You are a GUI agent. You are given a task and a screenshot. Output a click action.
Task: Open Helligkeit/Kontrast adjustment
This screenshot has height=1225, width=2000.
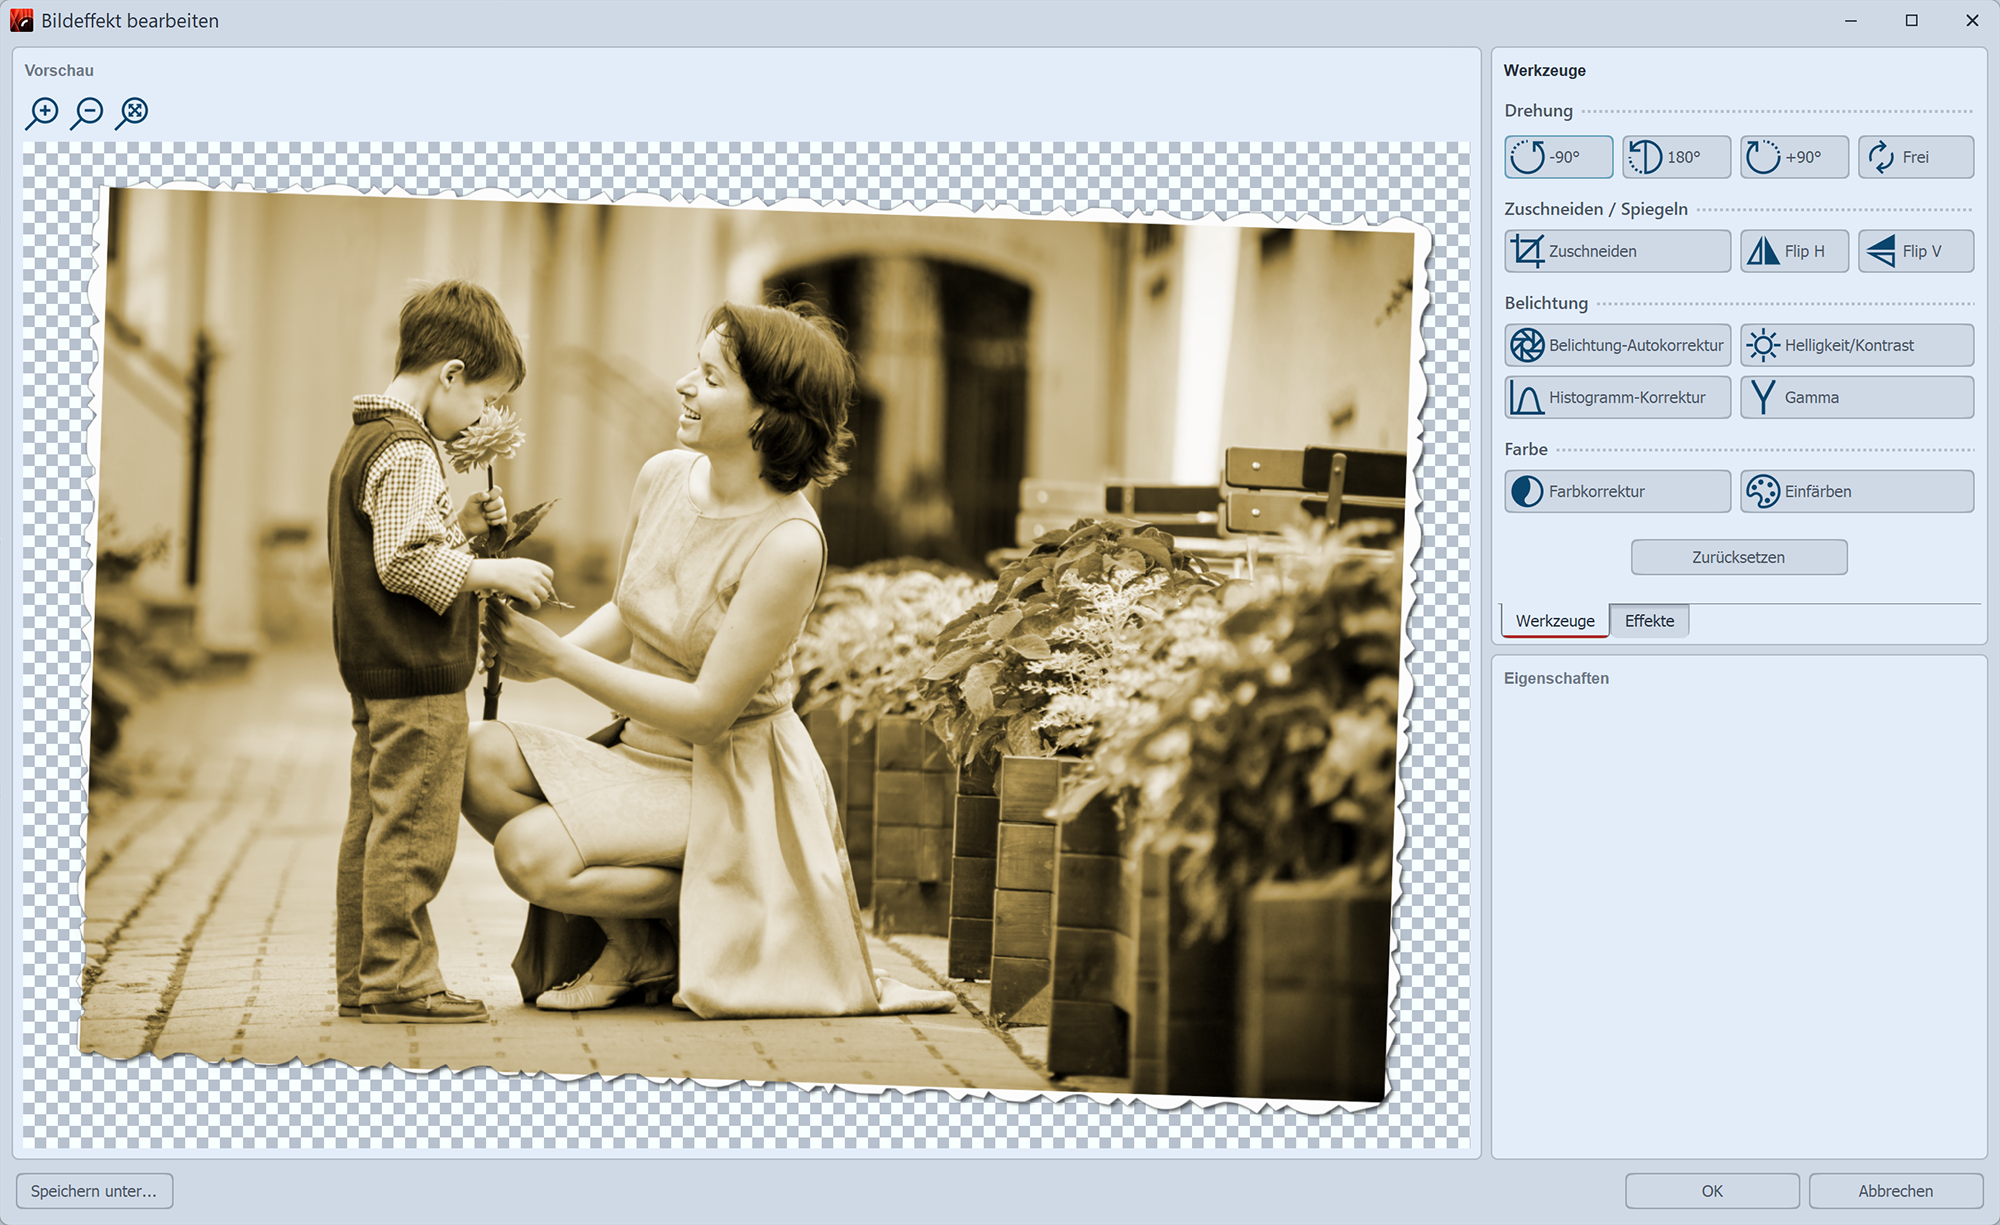click(x=1856, y=345)
